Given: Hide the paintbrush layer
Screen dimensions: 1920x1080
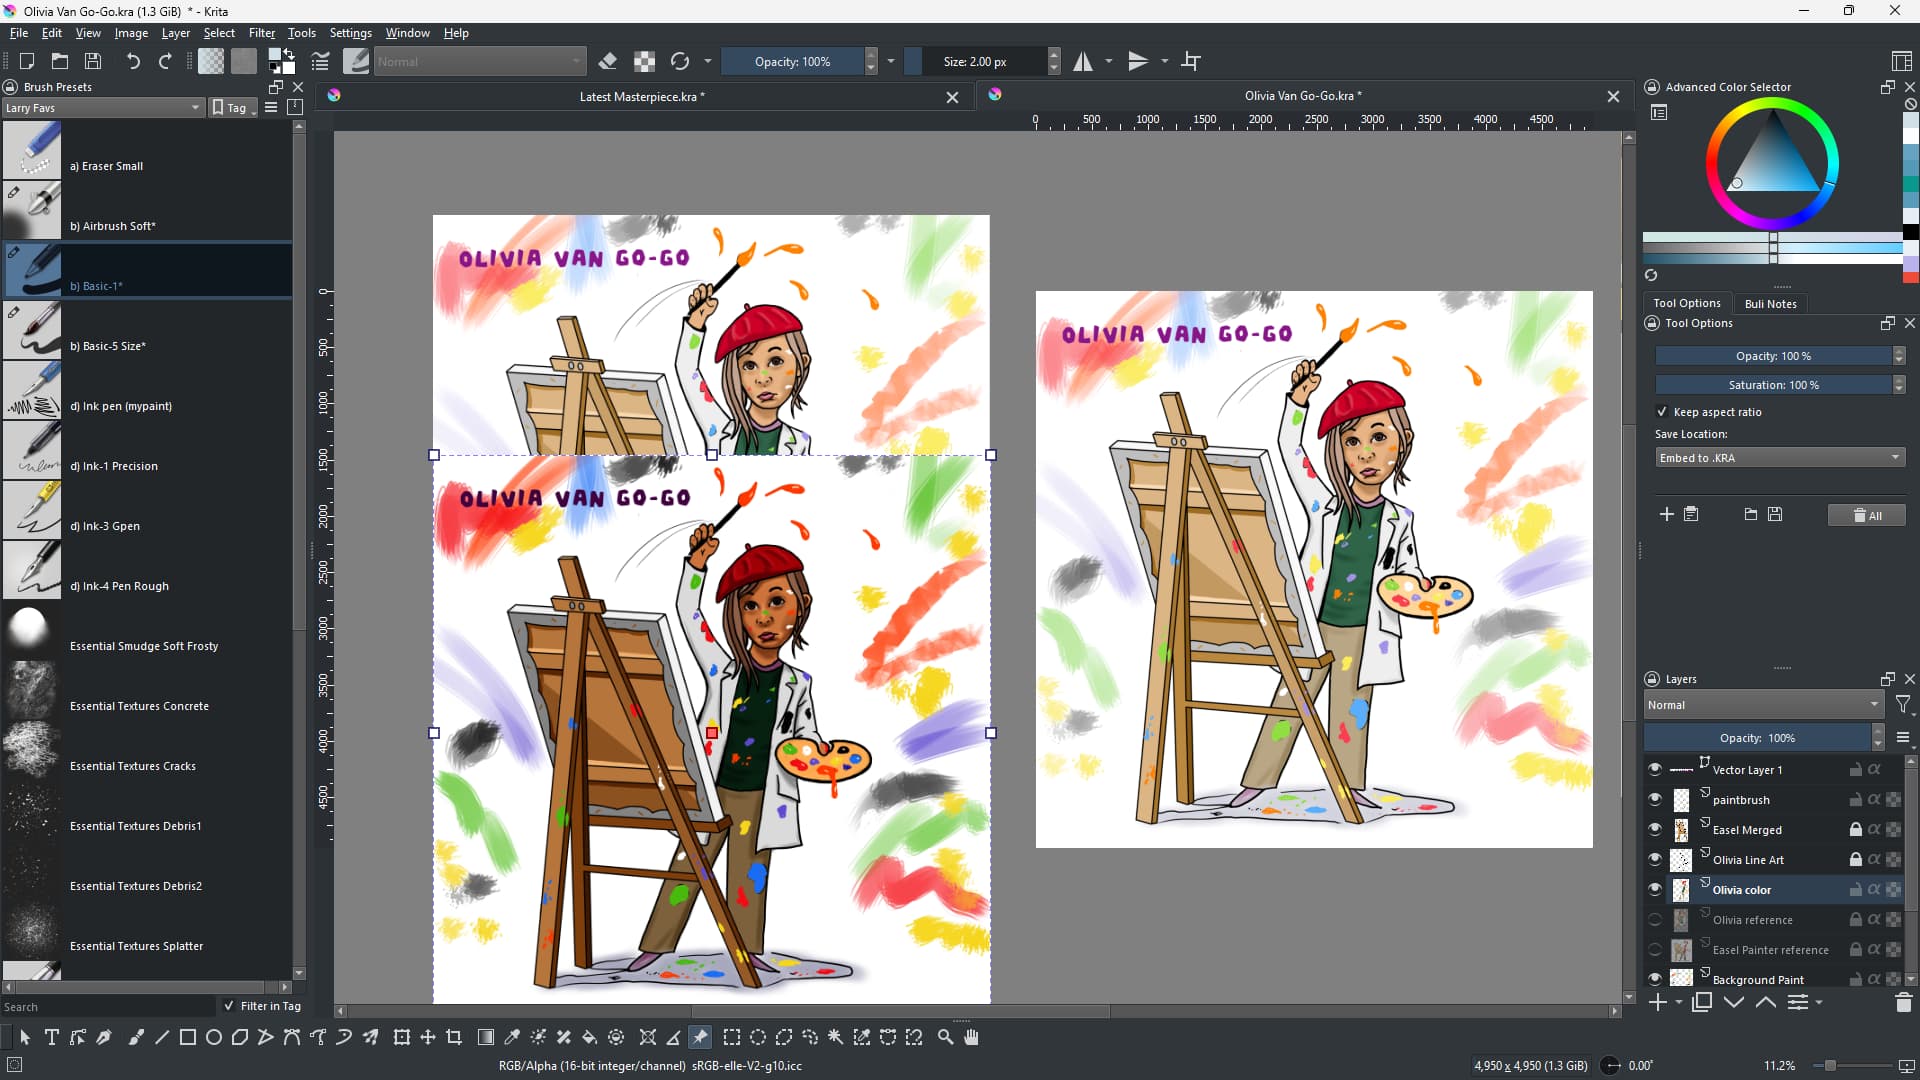Looking at the screenshot, I should (1655, 799).
